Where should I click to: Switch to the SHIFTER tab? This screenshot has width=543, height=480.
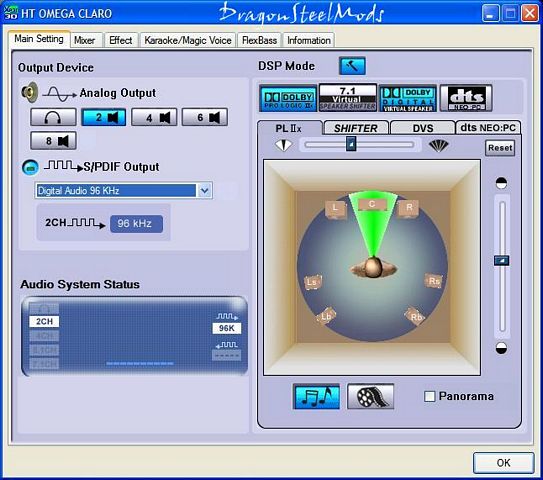(x=356, y=128)
